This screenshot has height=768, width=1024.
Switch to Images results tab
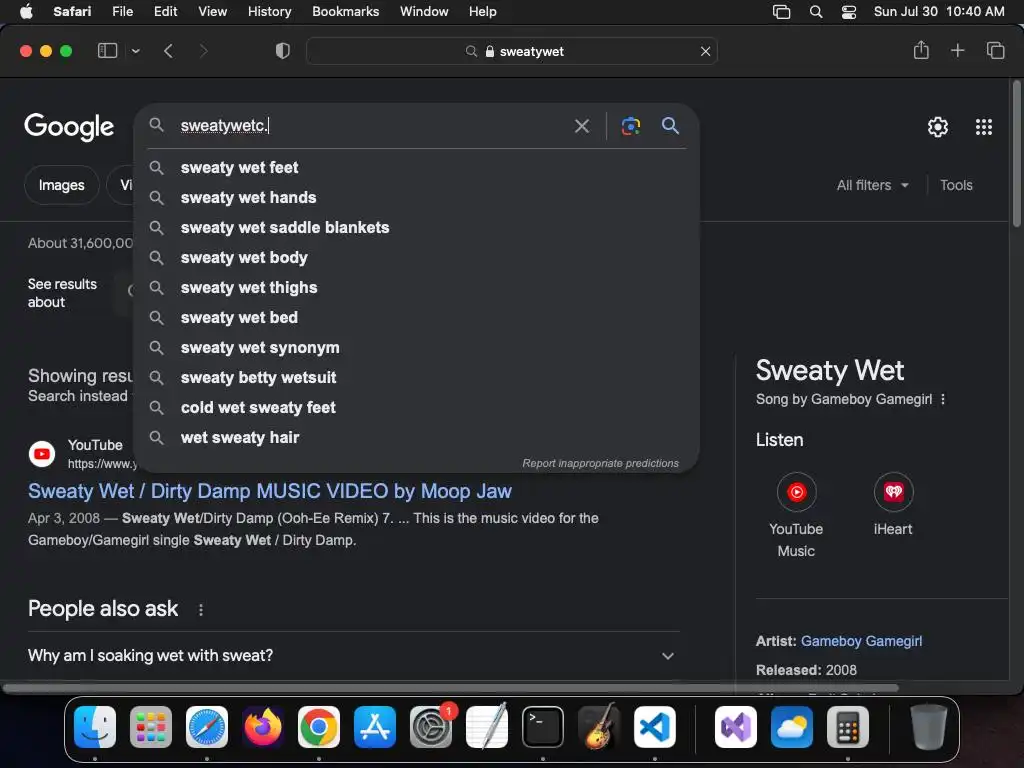tap(61, 185)
